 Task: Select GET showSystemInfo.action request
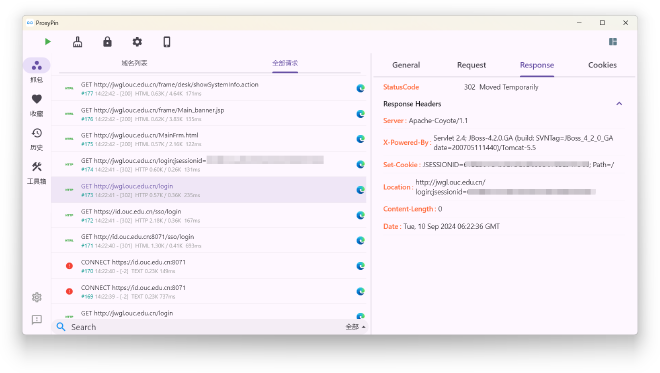[209, 88]
